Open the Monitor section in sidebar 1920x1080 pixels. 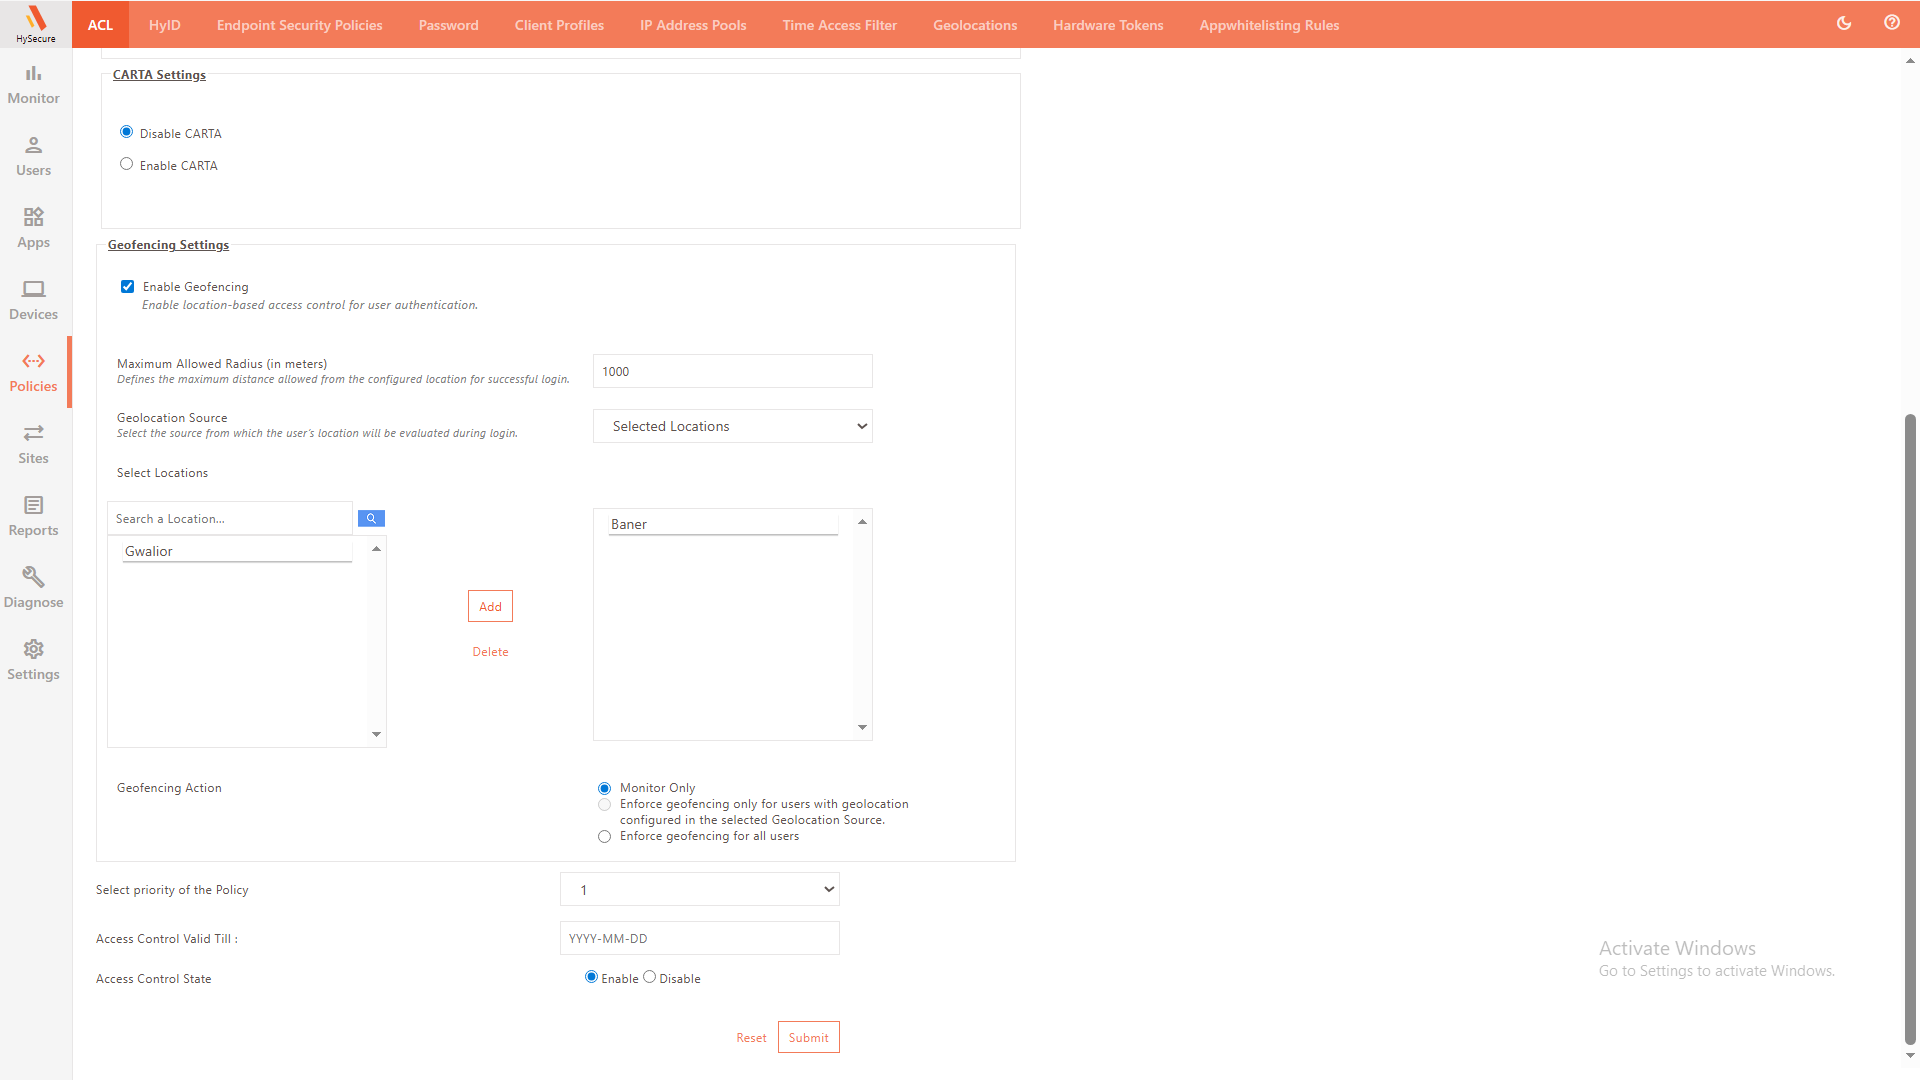(x=33, y=84)
